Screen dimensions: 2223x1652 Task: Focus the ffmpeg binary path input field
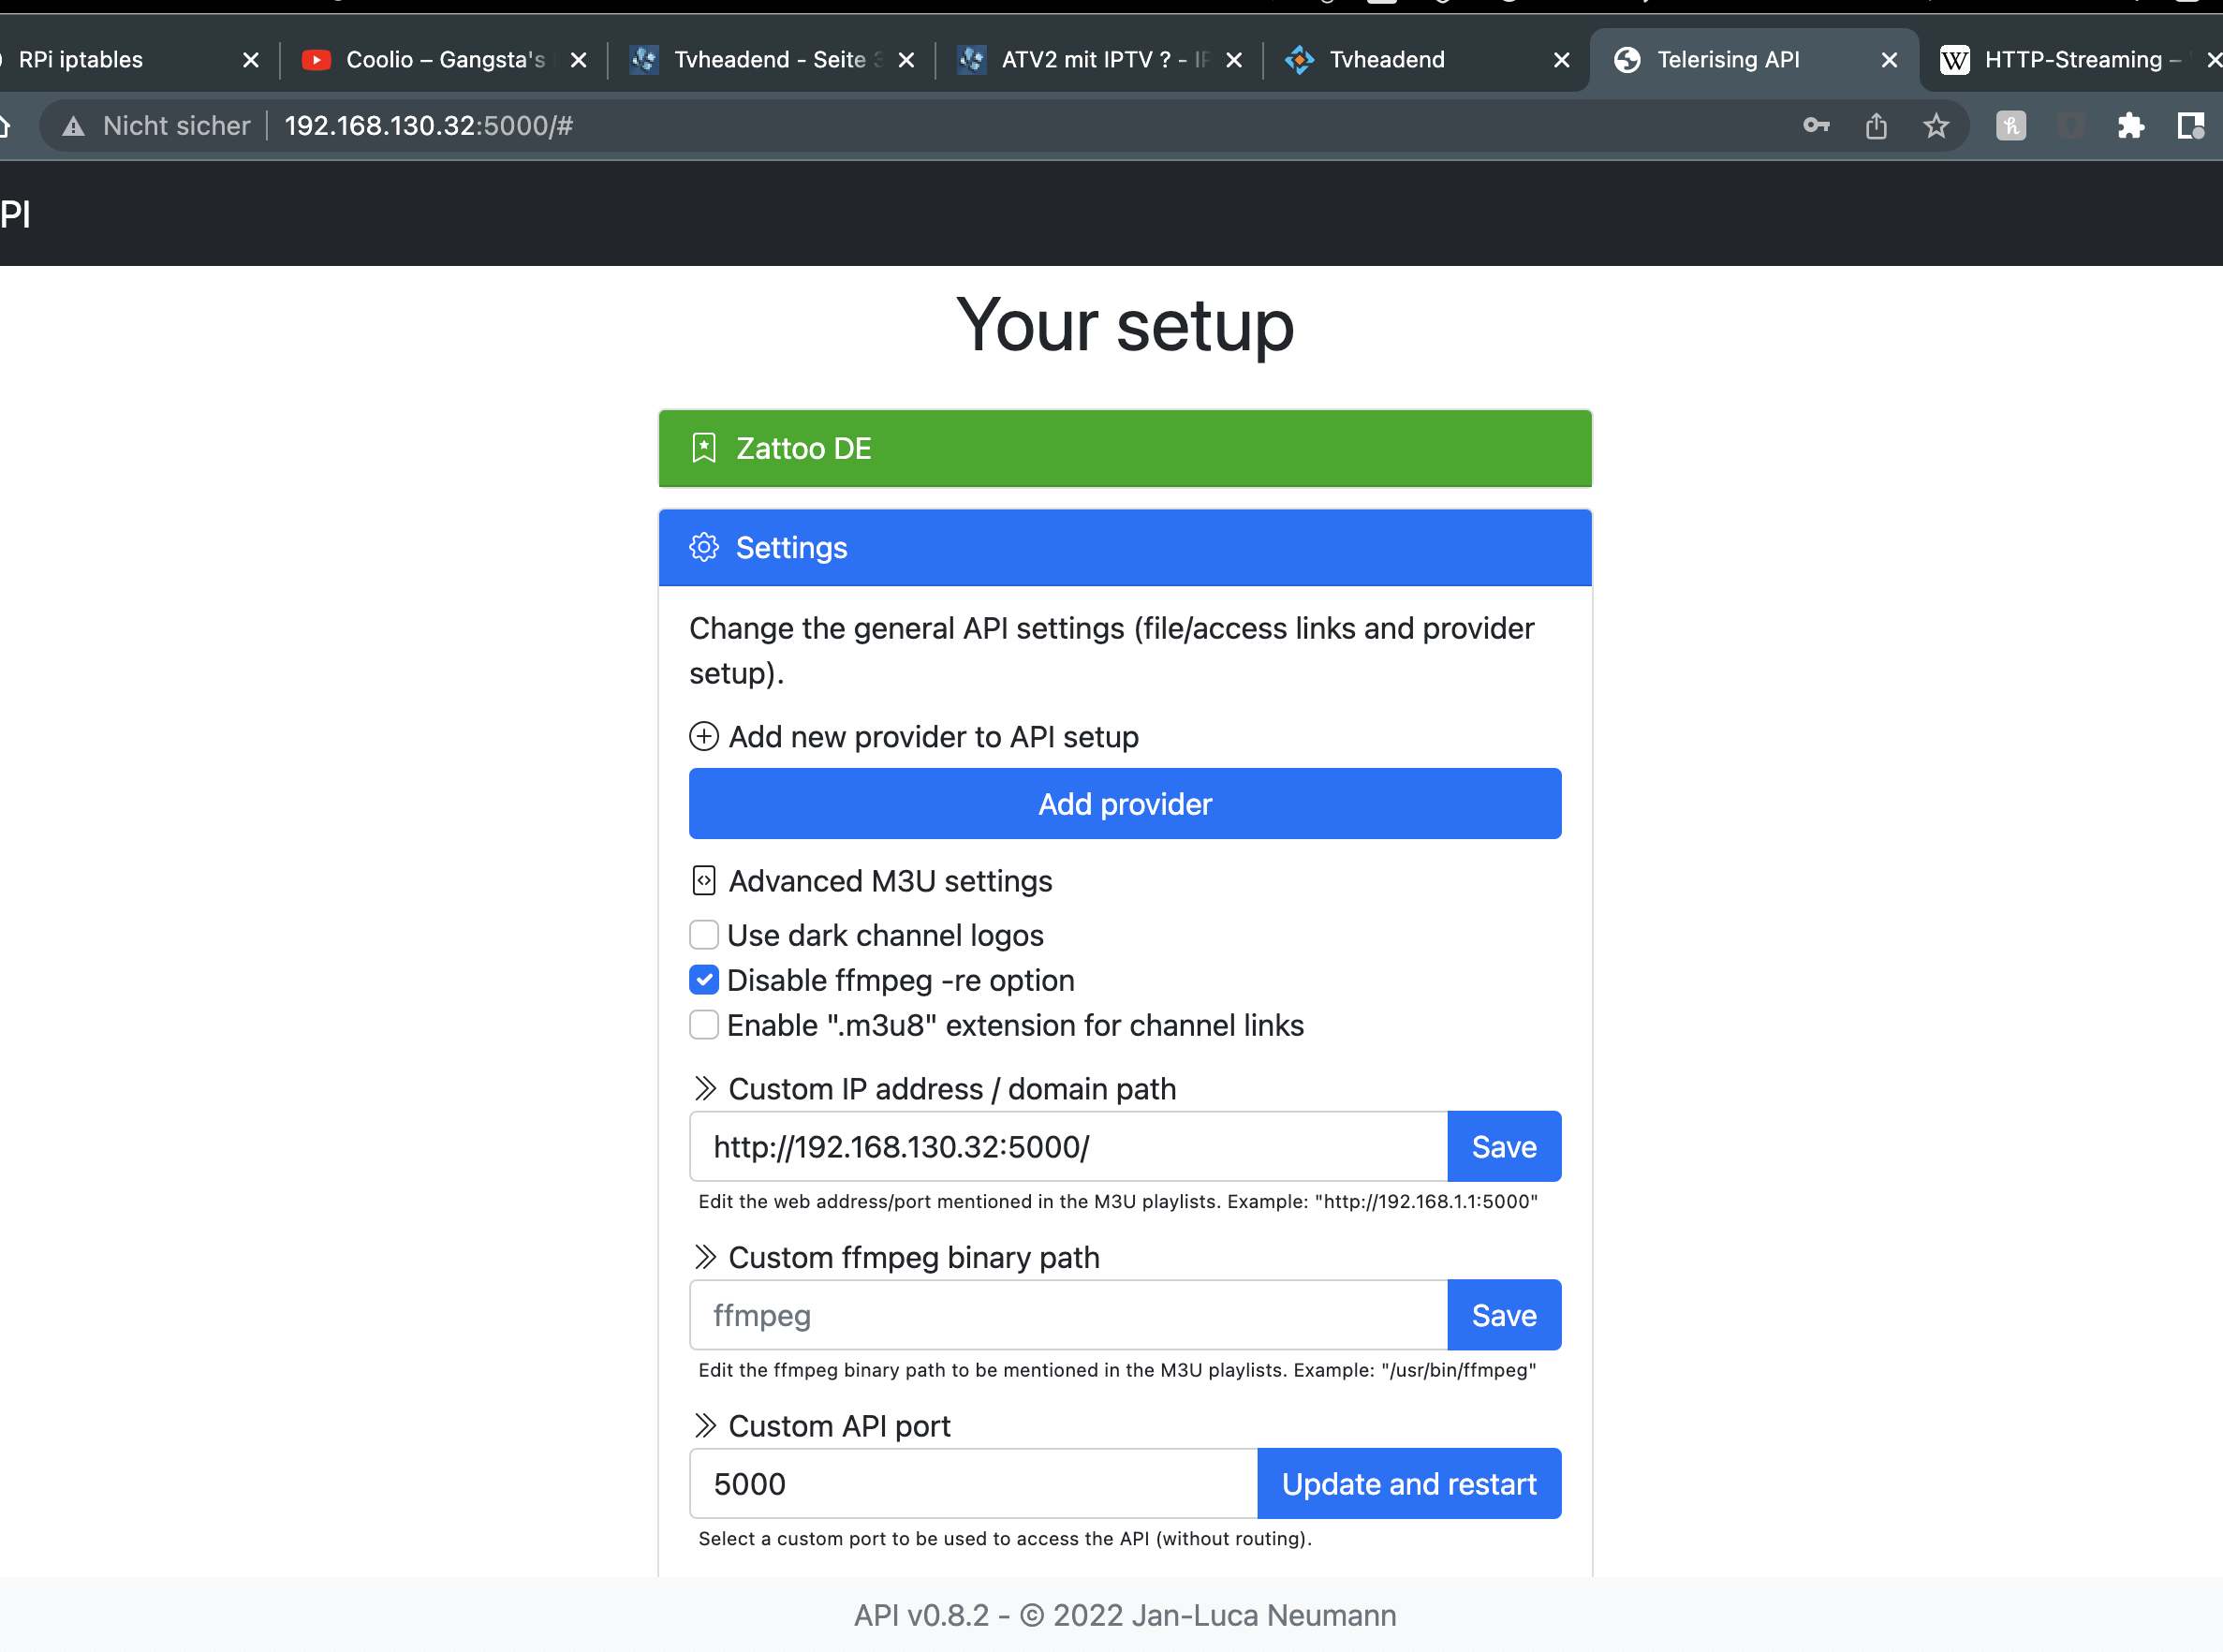click(1068, 1315)
